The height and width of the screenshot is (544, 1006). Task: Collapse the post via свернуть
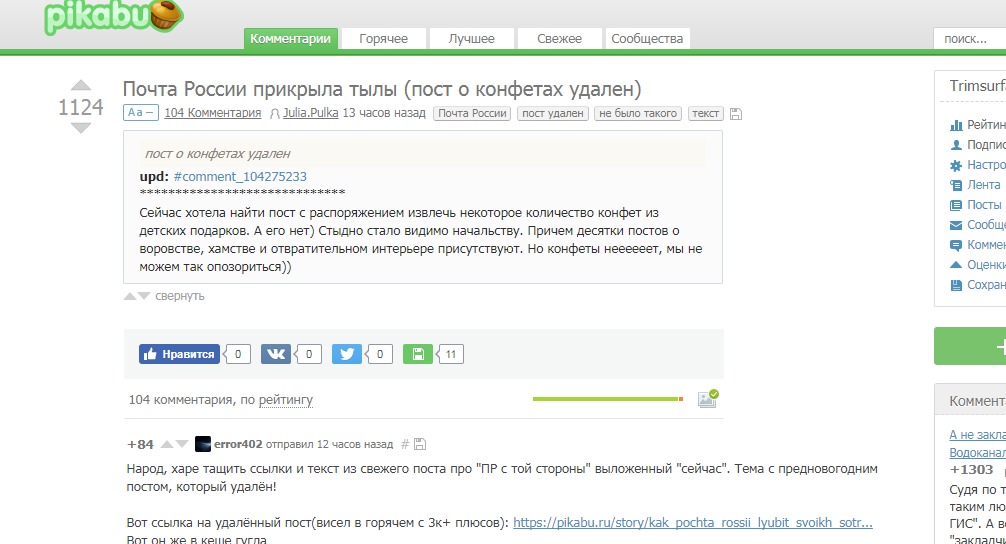[x=179, y=296]
